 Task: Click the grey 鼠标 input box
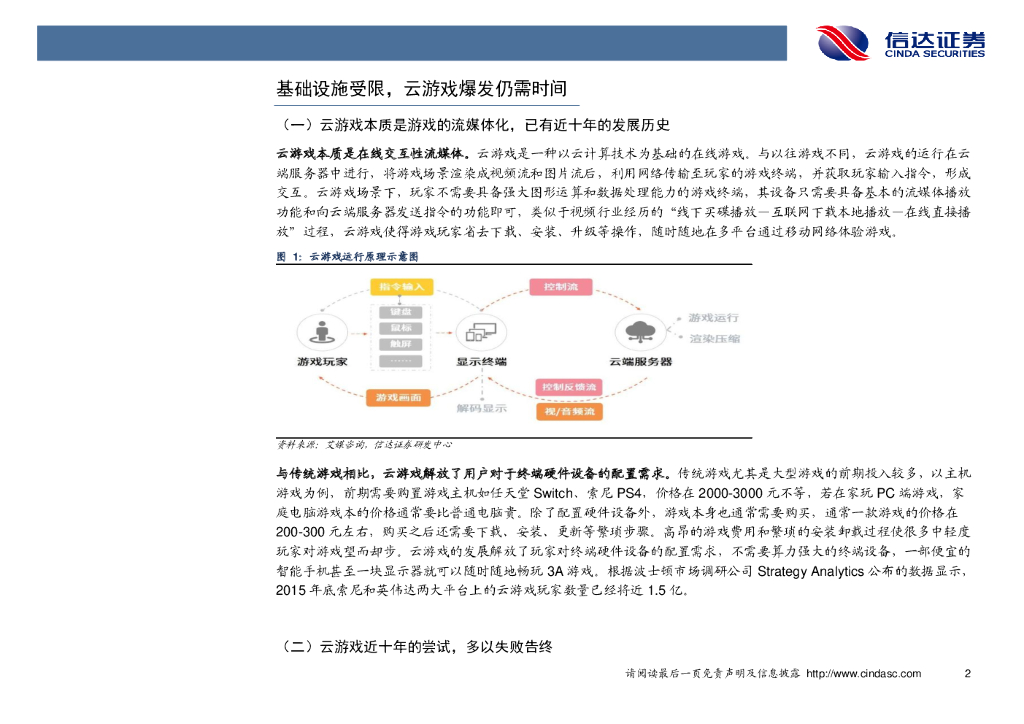tap(401, 328)
